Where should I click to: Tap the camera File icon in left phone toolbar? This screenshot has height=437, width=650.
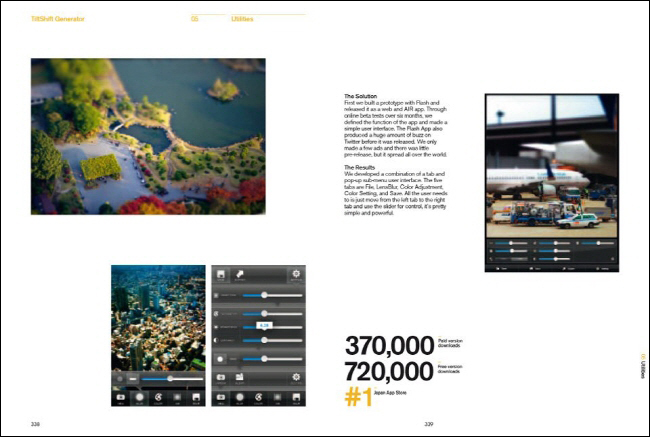point(120,398)
